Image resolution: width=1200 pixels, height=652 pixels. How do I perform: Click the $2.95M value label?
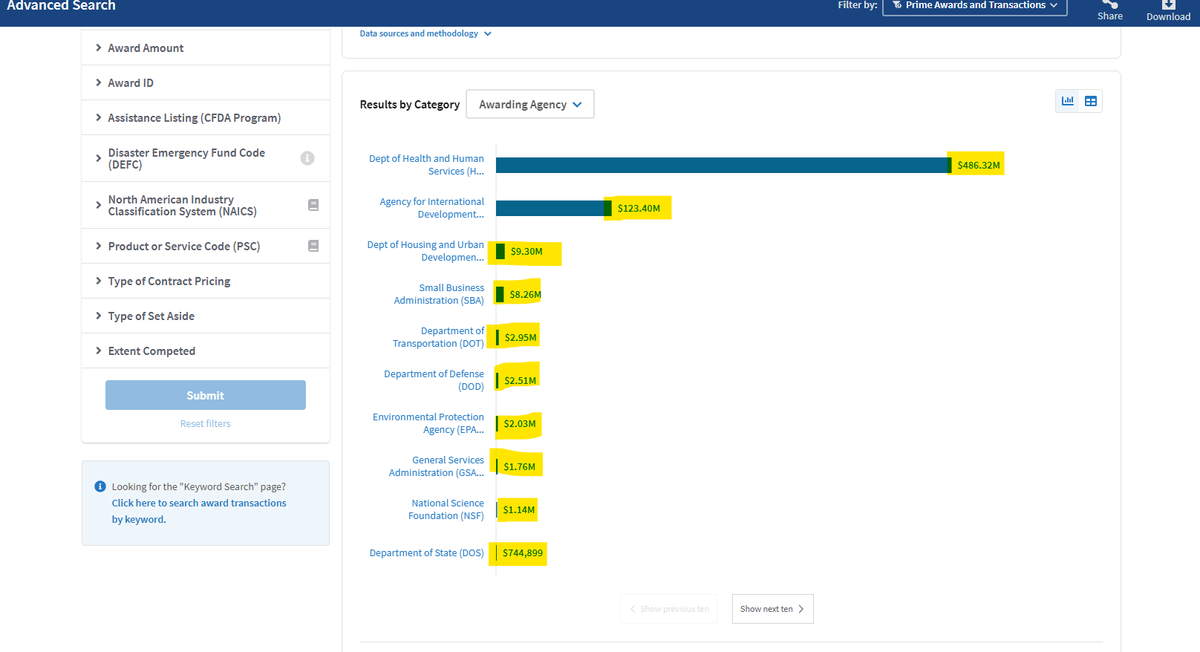click(x=520, y=337)
